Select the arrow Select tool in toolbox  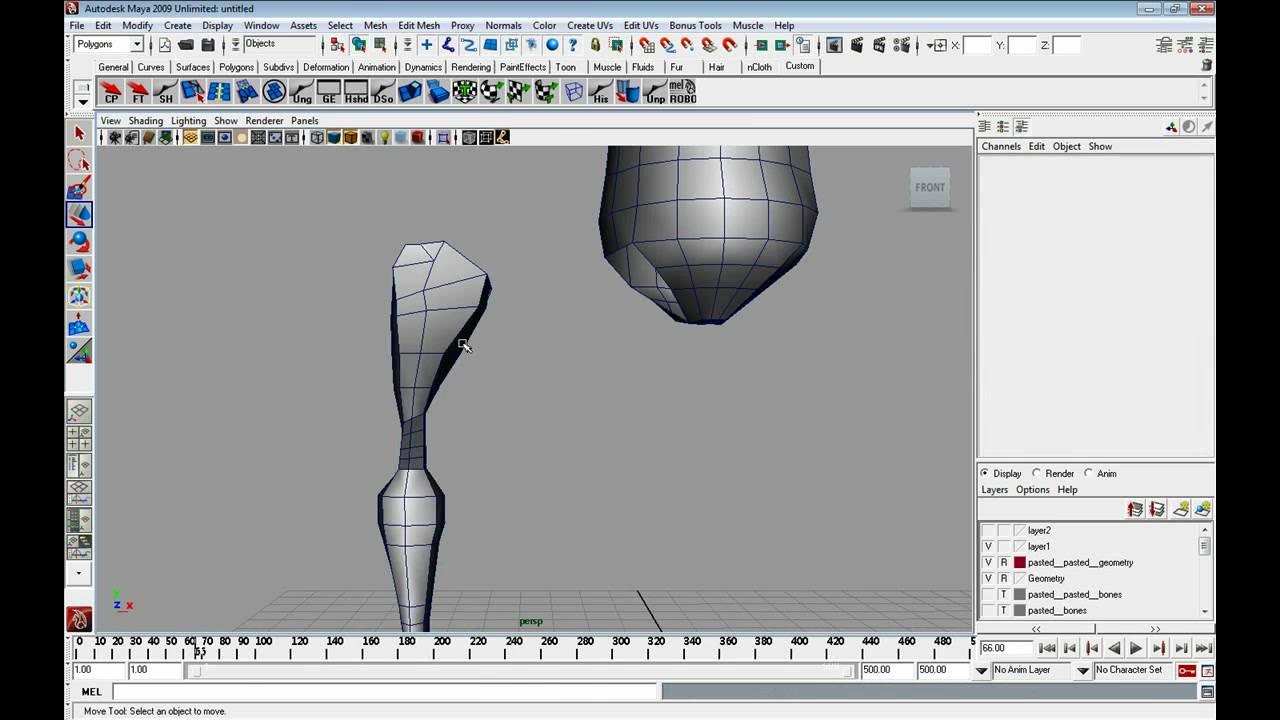(x=79, y=134)
